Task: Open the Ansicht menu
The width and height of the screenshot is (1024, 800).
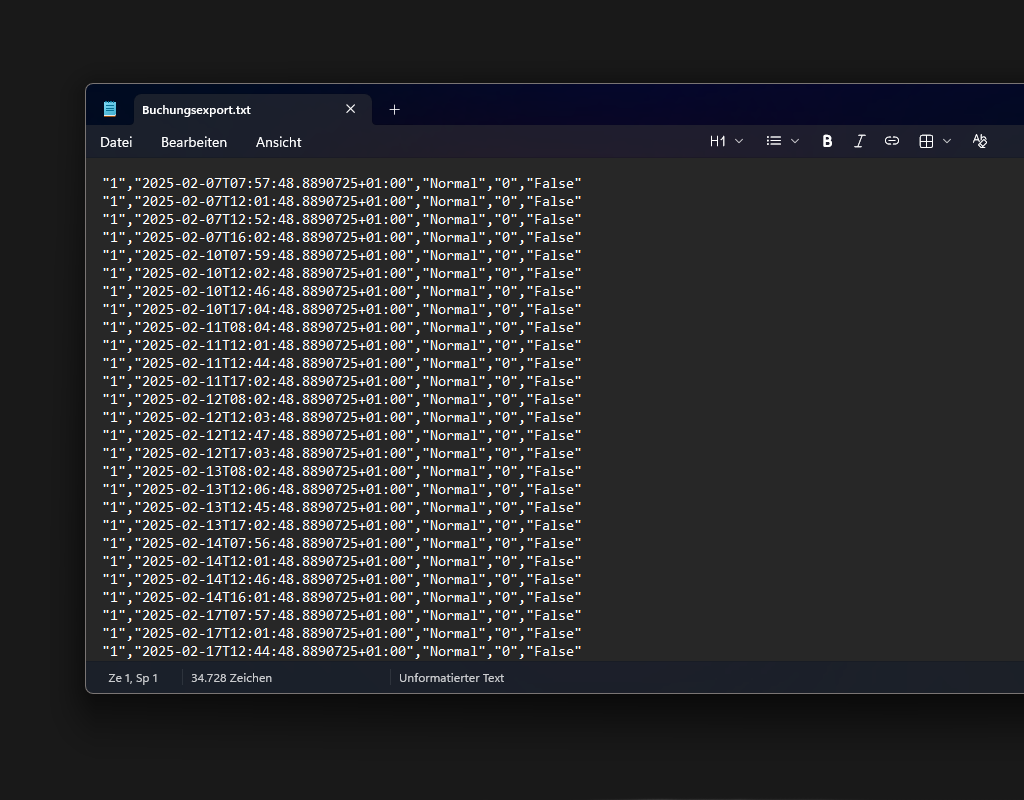Action: (x=278, y=142)
